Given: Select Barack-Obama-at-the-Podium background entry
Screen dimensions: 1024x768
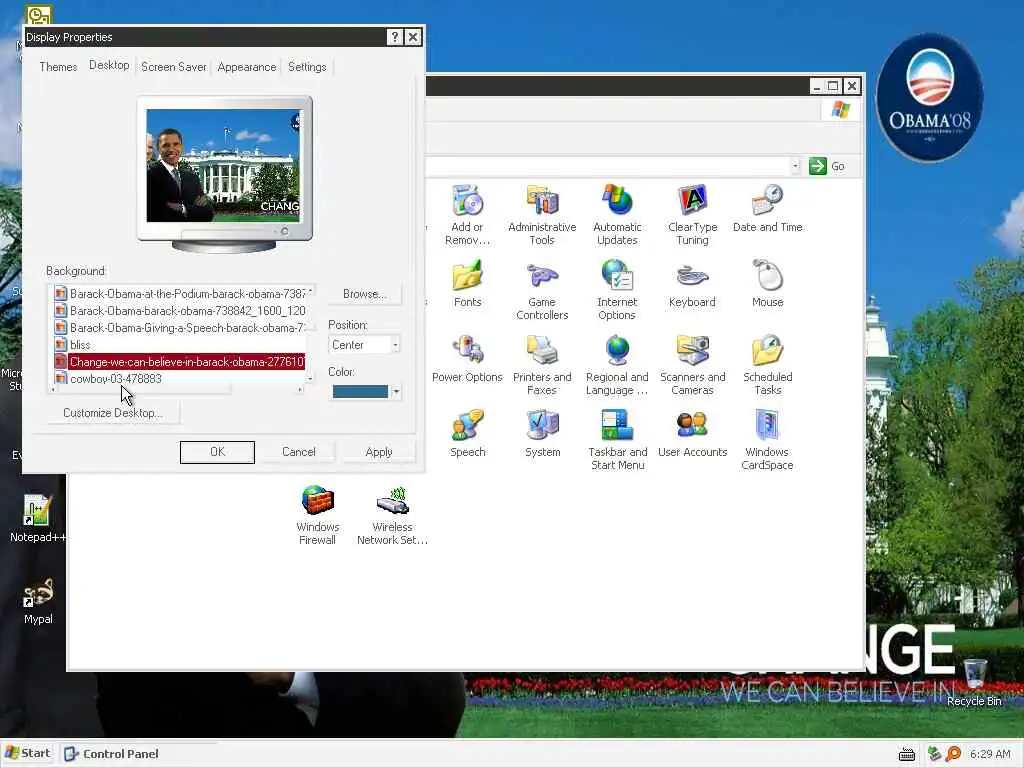Looking at the screenshot, I should click(x=179, y=294).
